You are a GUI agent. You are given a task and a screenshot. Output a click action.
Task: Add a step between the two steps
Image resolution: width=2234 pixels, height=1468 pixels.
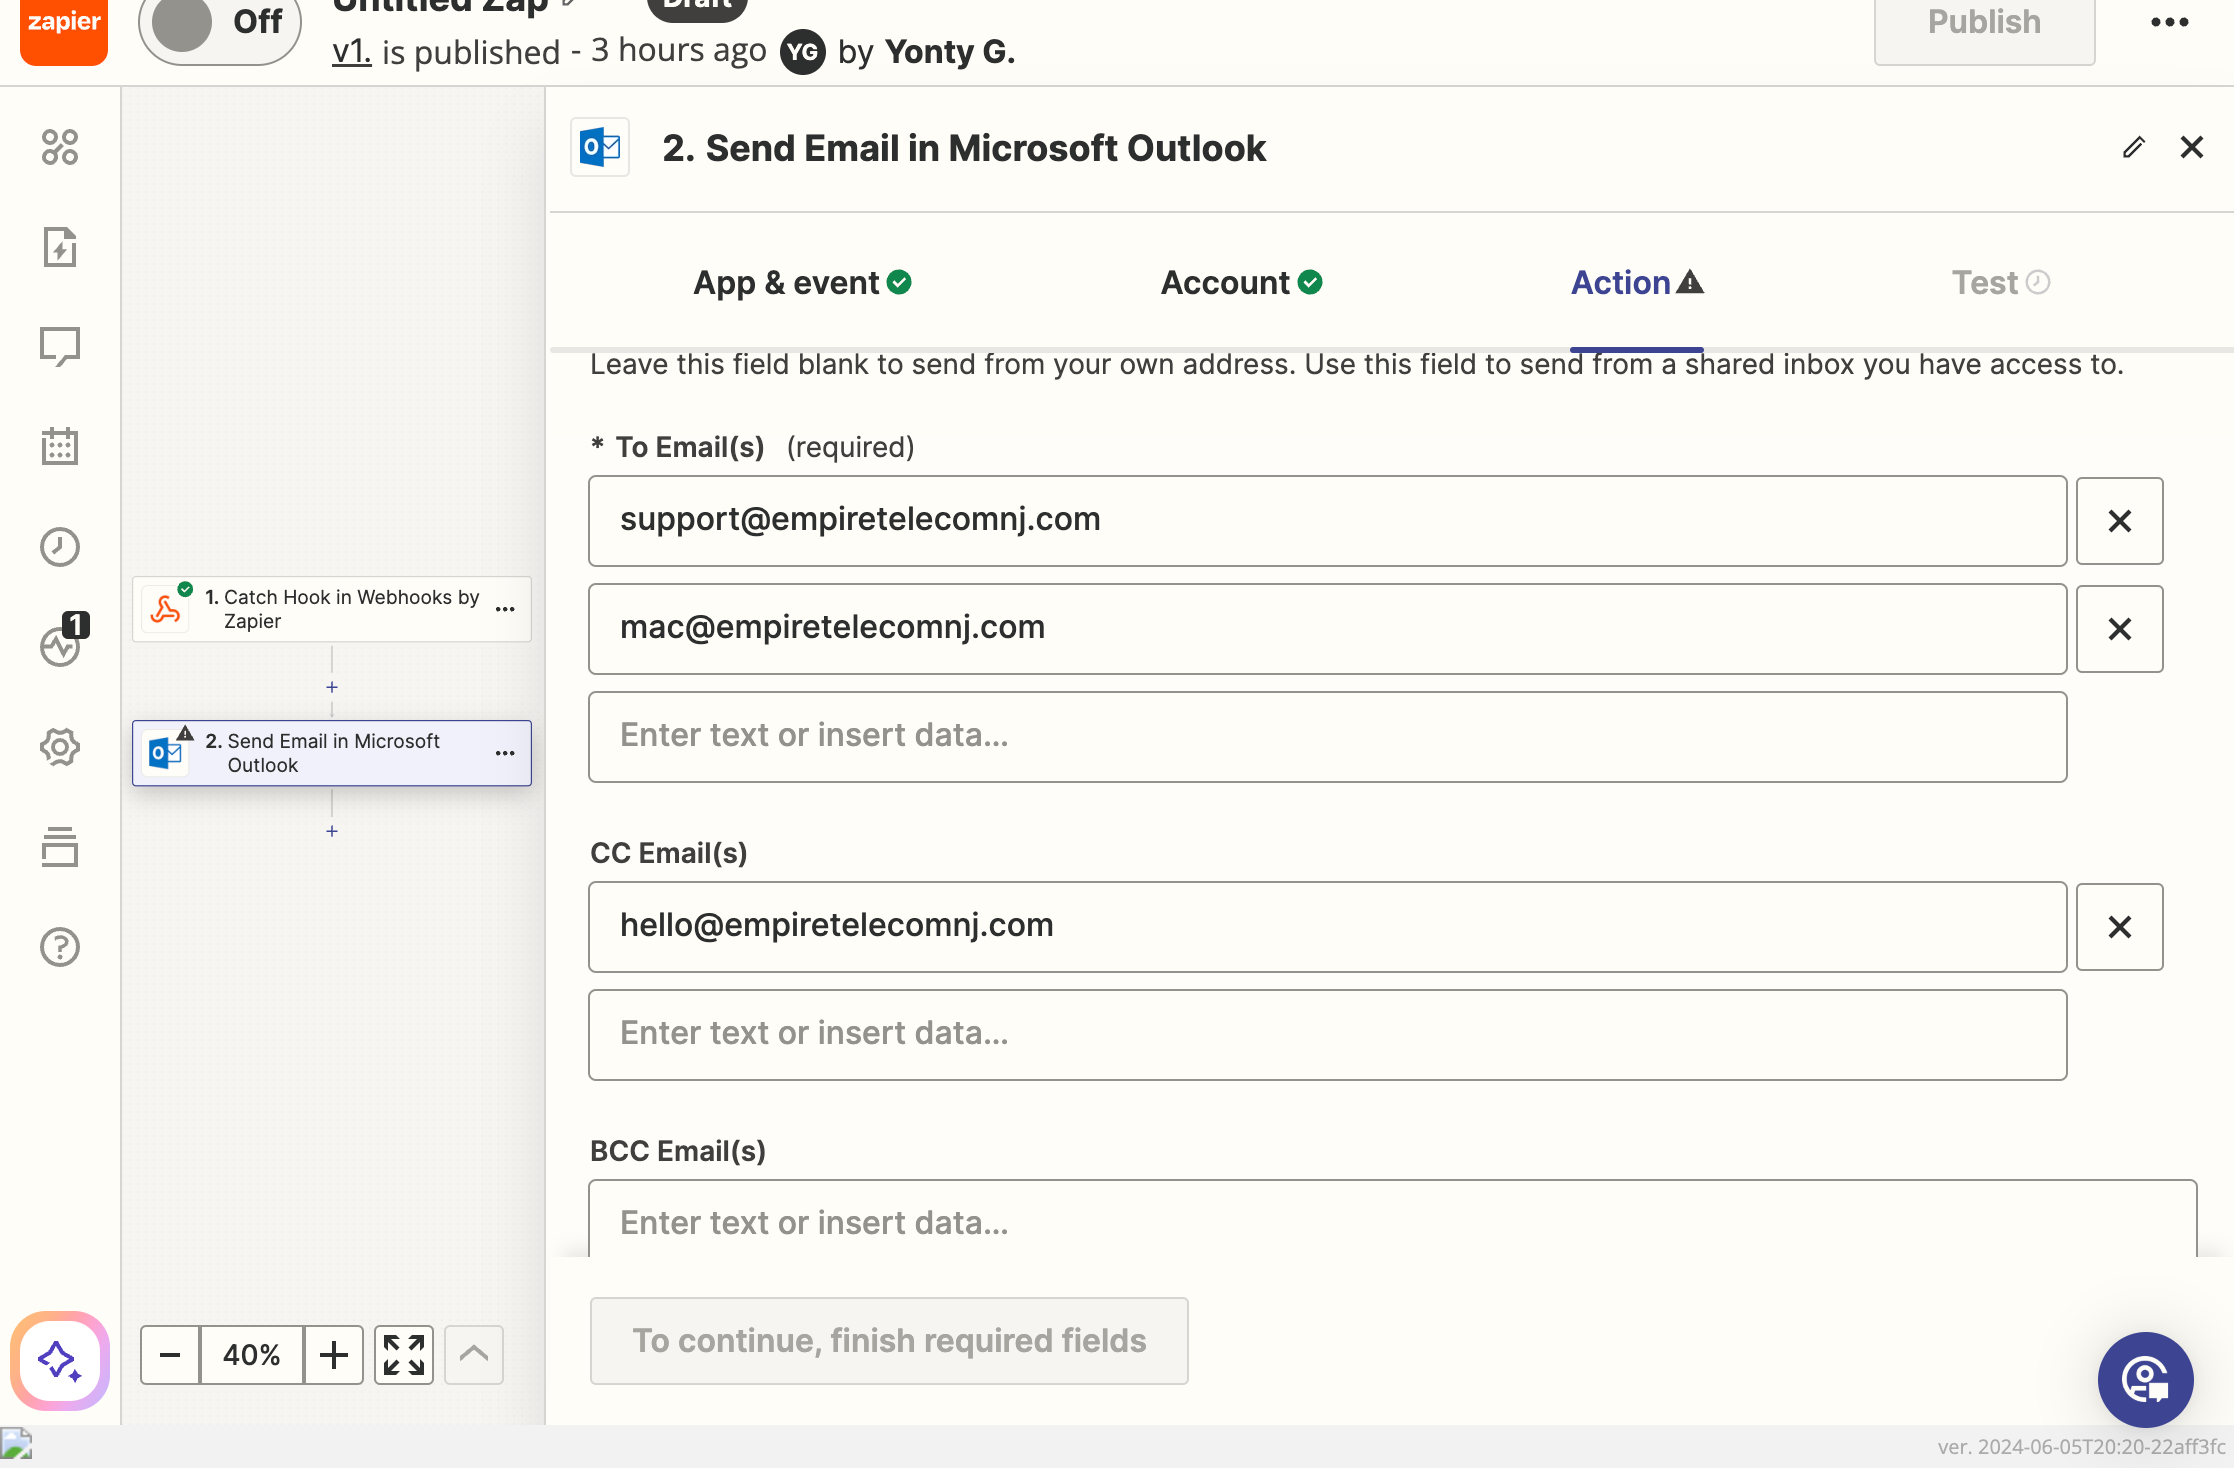332,687
